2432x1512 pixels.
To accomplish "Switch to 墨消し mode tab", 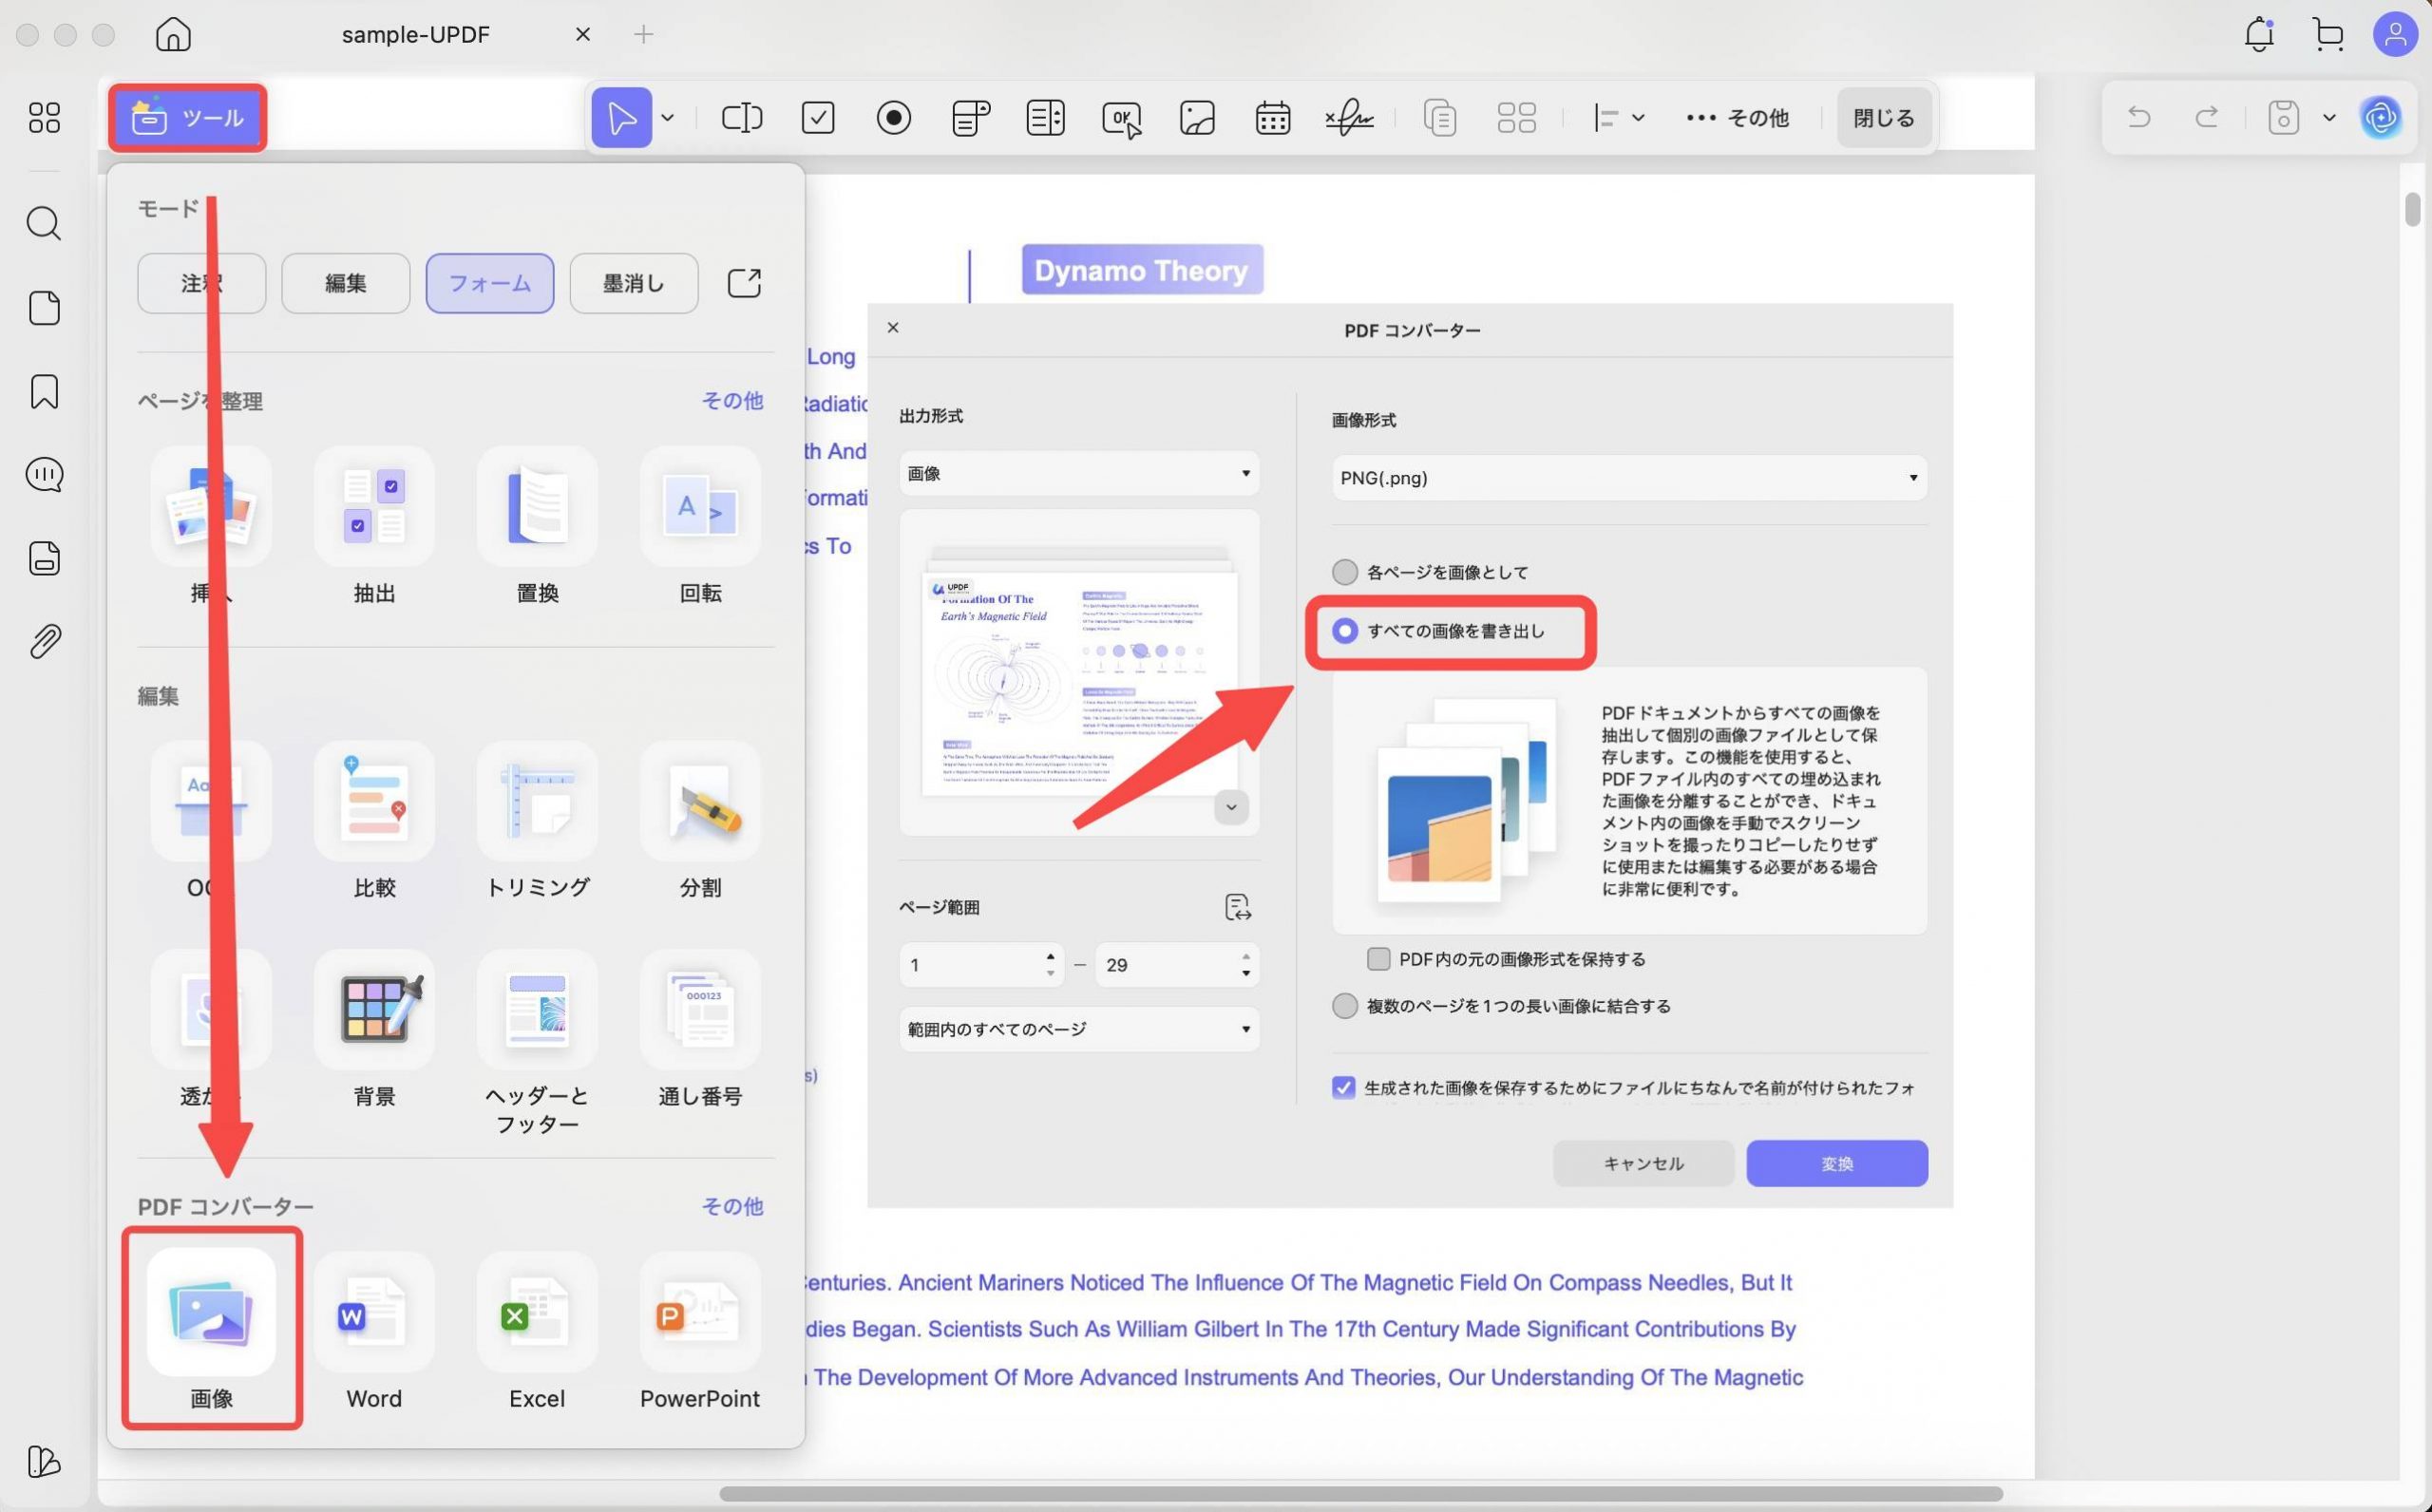I will click(x=633, y=283).
